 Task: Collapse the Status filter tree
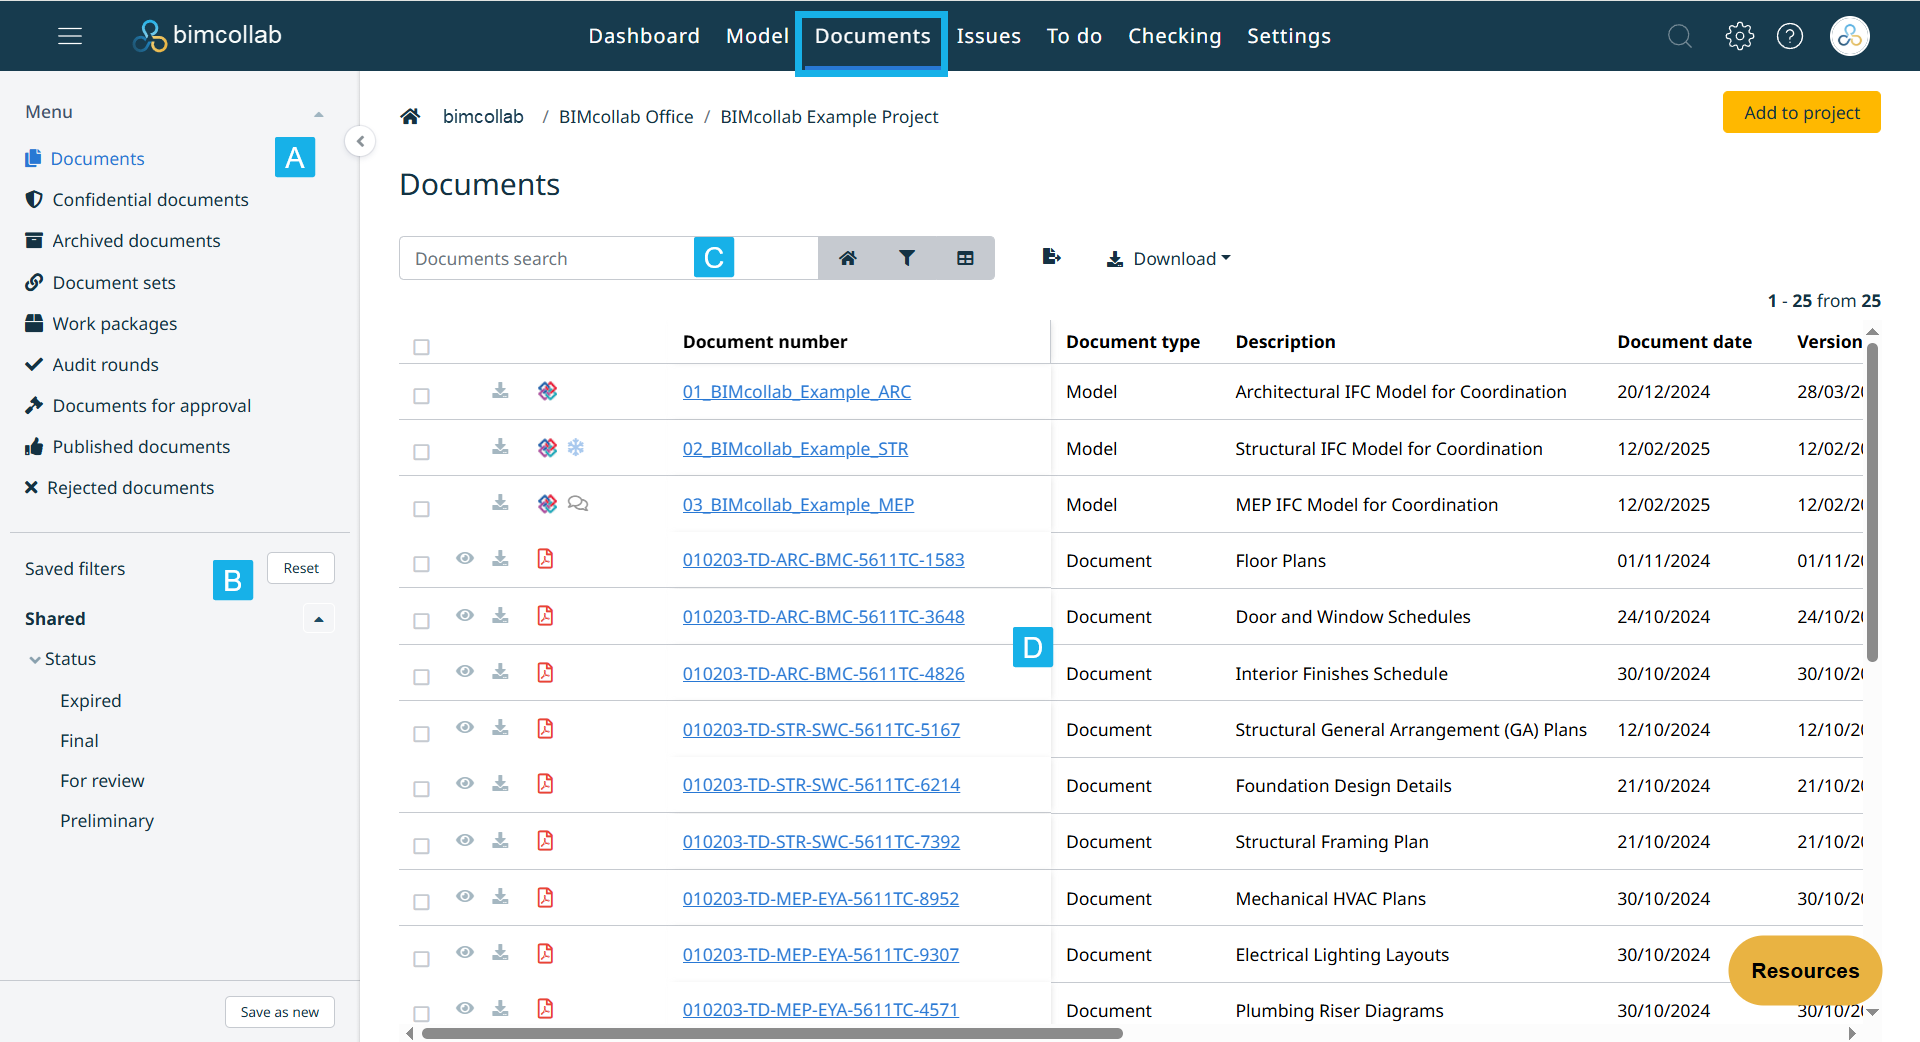tap(35, 660)
